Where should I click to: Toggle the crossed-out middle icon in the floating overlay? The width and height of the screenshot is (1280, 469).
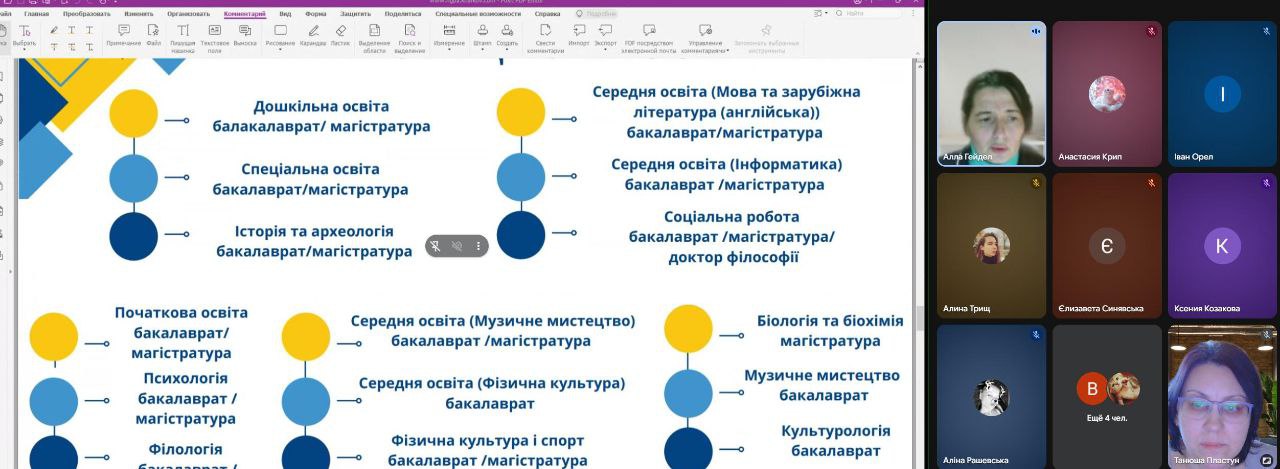coord(457,246)
